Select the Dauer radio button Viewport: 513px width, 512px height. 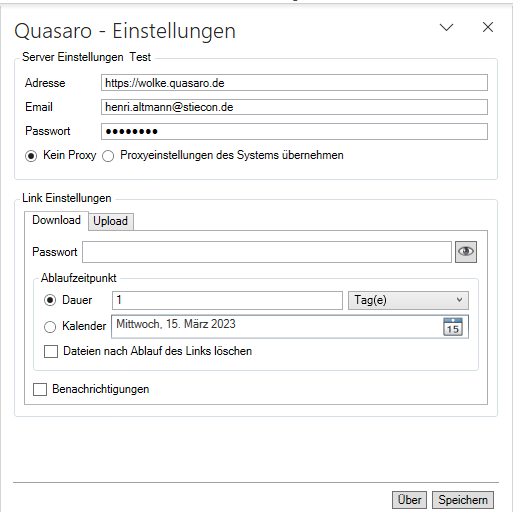pyautogui.click(x=50, y=300)
